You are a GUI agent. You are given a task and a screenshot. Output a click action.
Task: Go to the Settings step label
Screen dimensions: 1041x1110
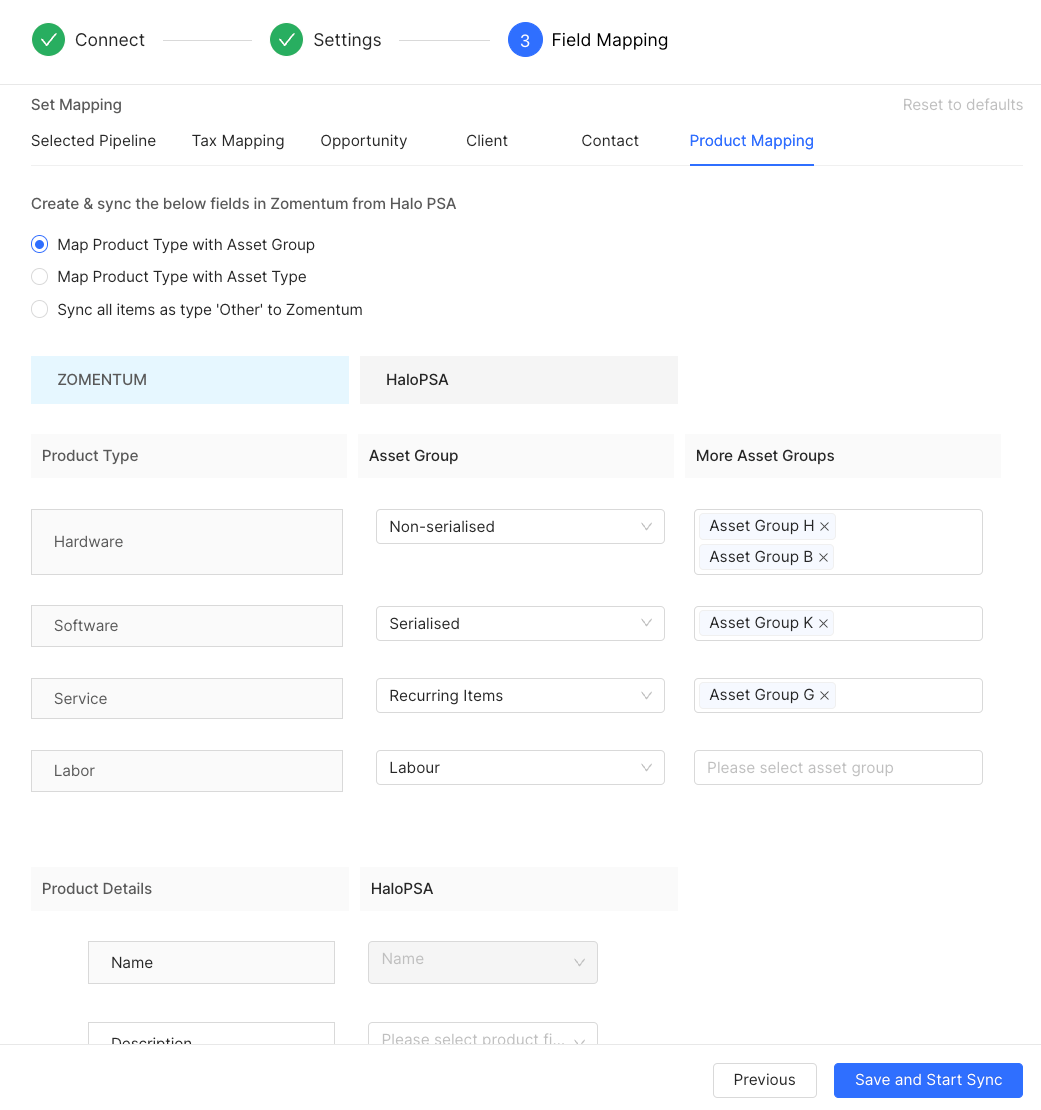347,40
